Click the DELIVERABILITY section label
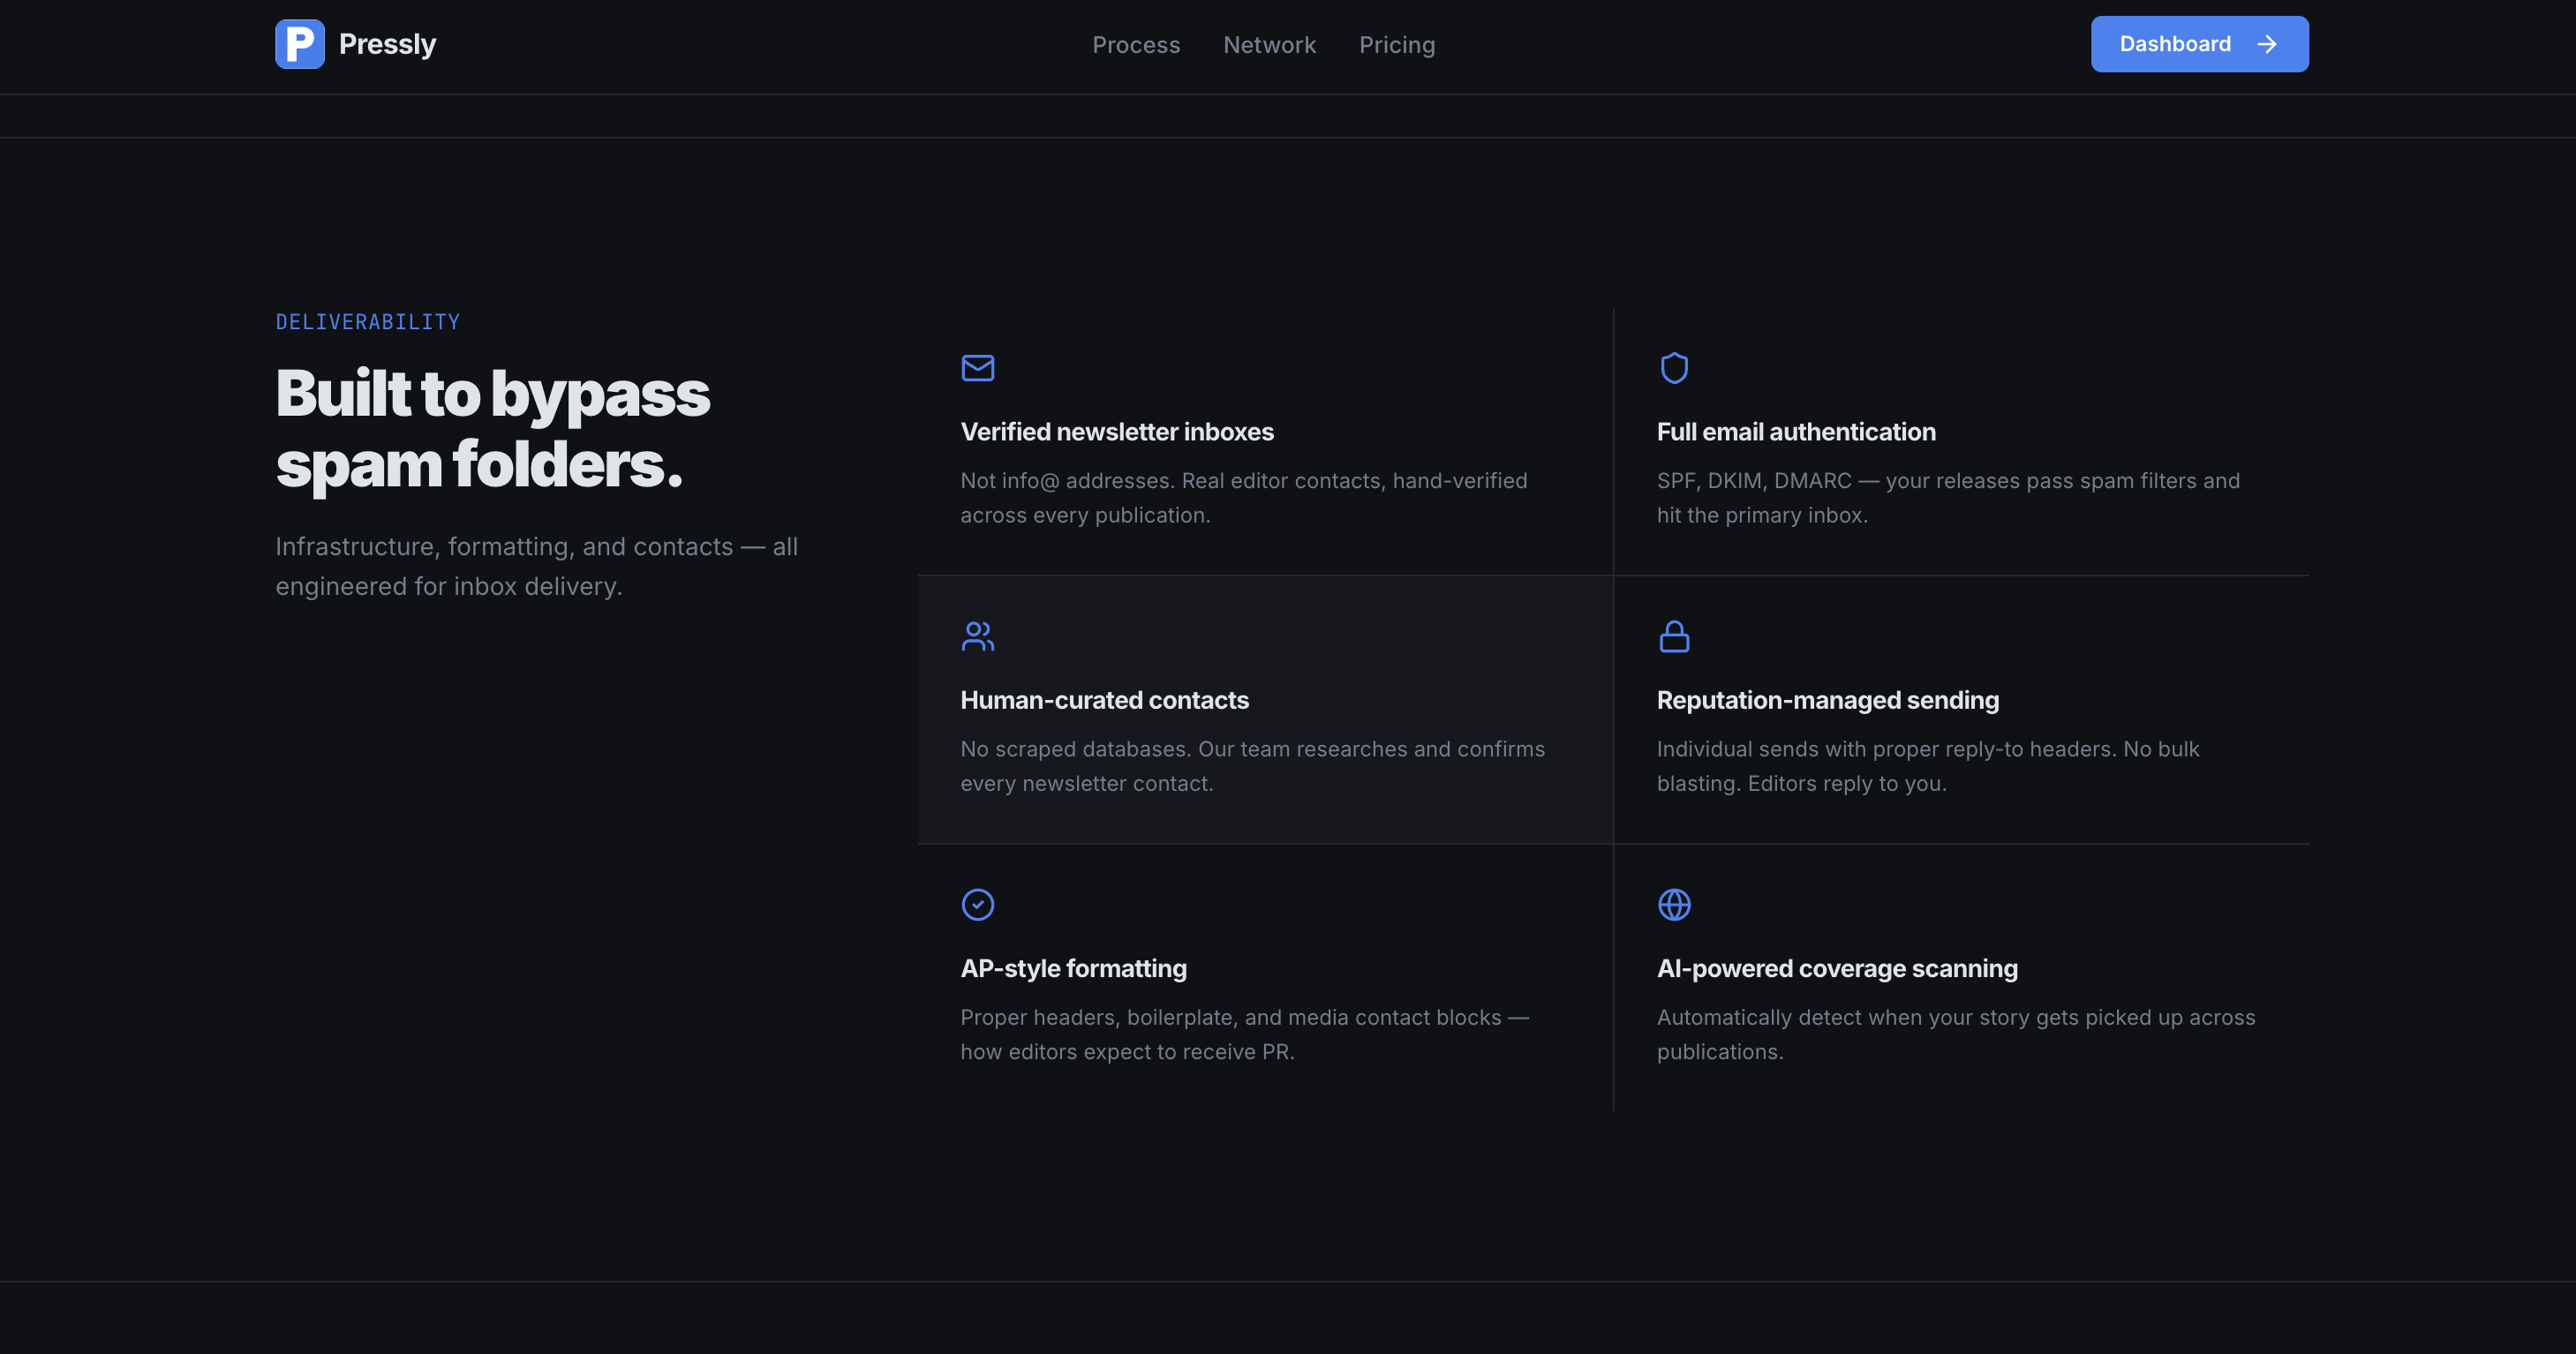Screen dimensions: 2576x1354 click(367, 321)
